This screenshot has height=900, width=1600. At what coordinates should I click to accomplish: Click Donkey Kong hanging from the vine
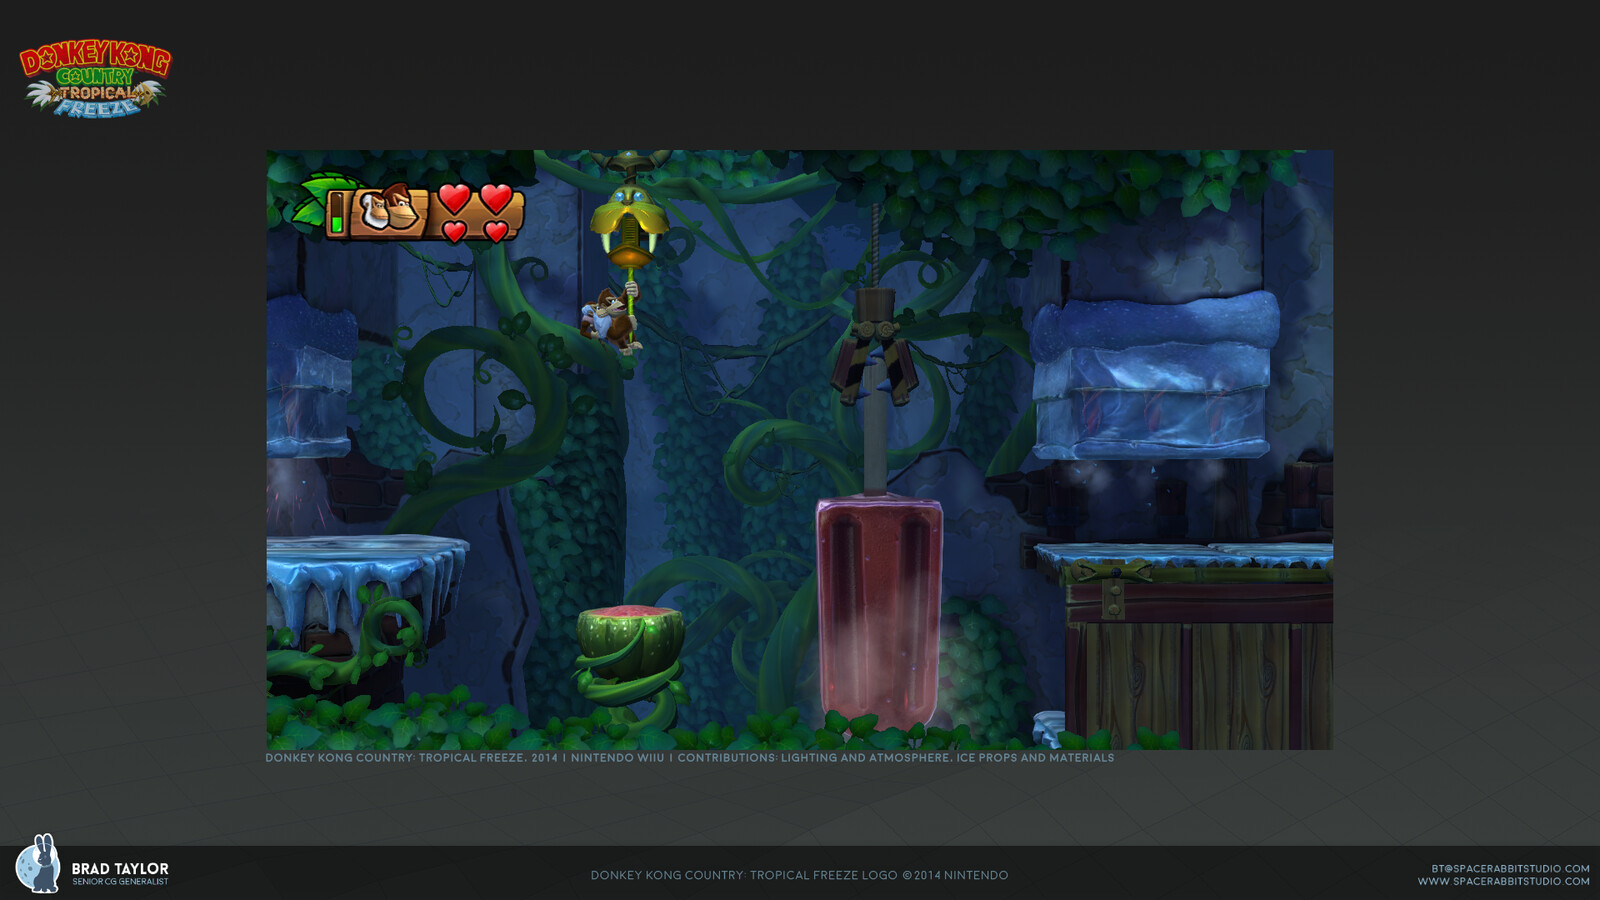(x=611, y=319)
